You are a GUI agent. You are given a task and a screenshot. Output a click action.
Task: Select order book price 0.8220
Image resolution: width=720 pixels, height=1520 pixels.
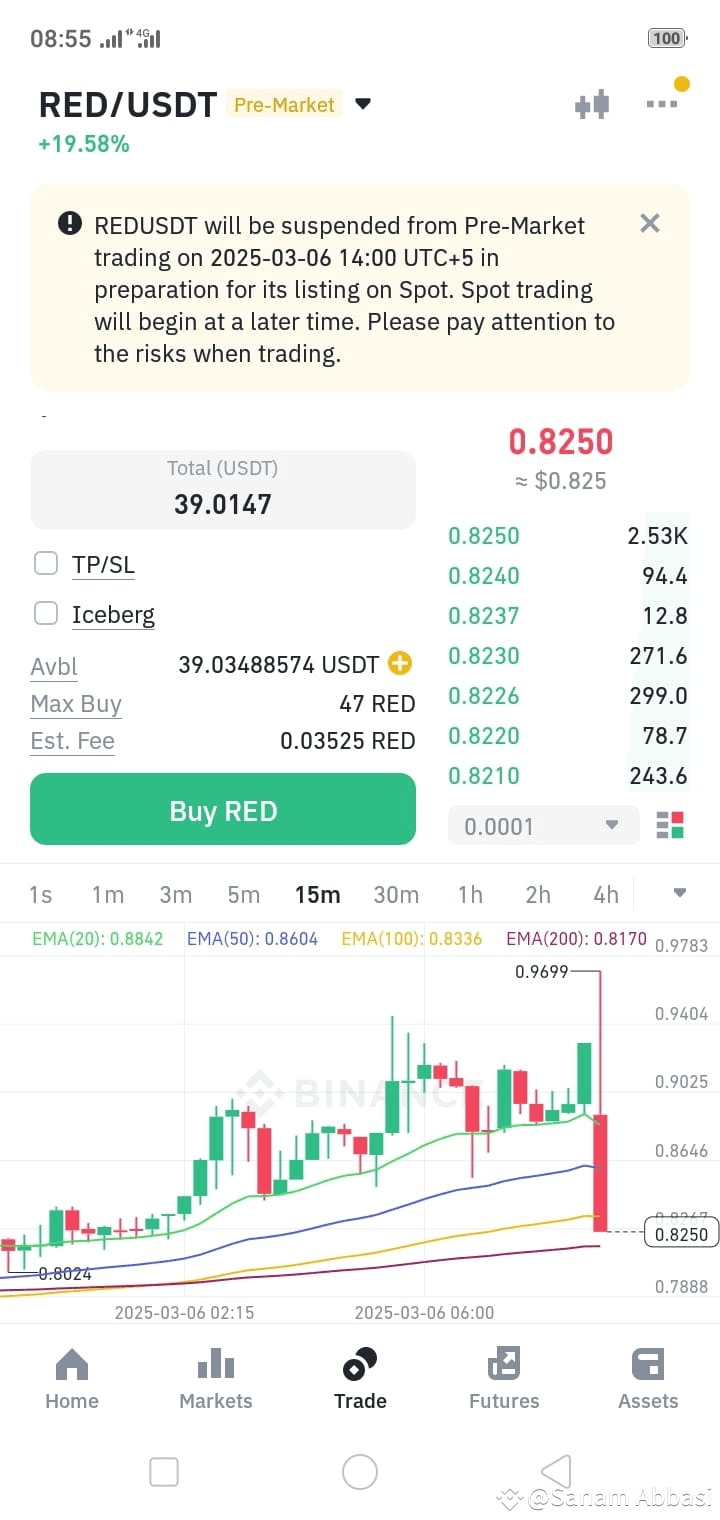pyautogui.click(x=484, y=736)
